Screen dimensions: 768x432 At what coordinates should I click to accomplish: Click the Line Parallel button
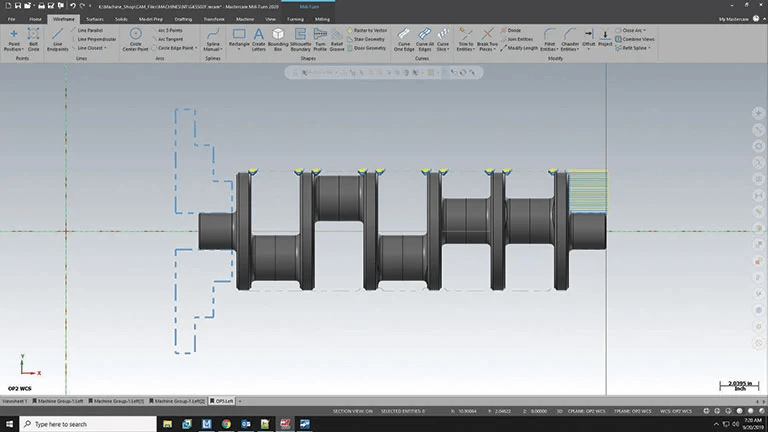coord(90,30)
